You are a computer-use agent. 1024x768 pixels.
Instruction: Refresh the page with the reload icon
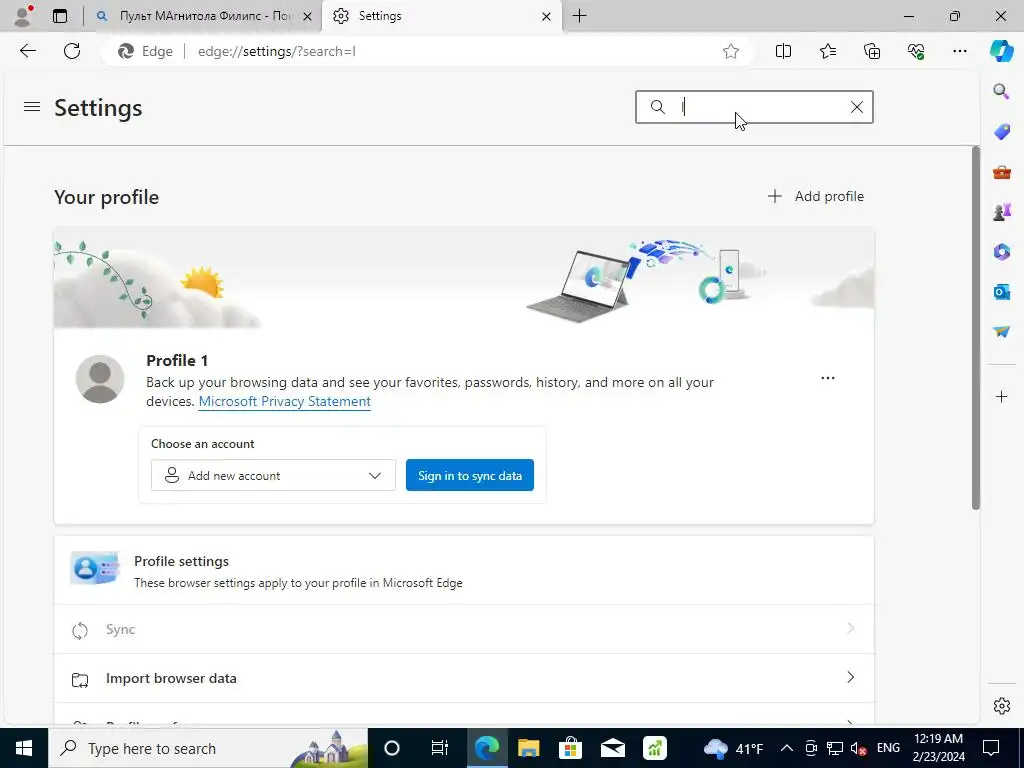pos(72,51)
